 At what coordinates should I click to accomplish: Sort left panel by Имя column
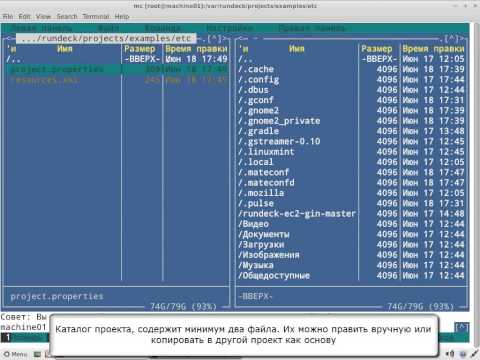[65, 49]
